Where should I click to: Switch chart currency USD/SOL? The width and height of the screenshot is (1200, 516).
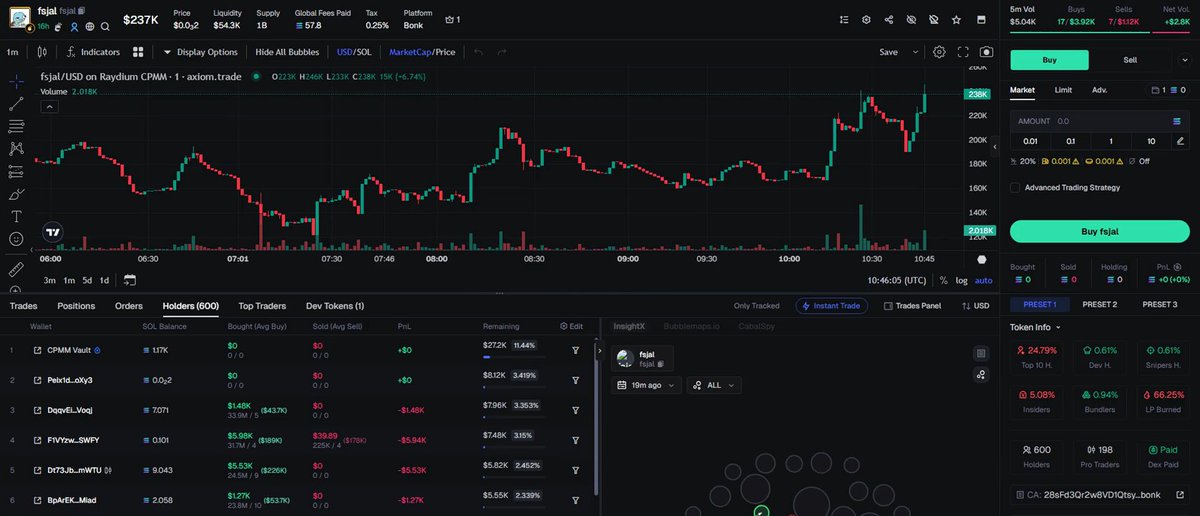click(355, 52)
